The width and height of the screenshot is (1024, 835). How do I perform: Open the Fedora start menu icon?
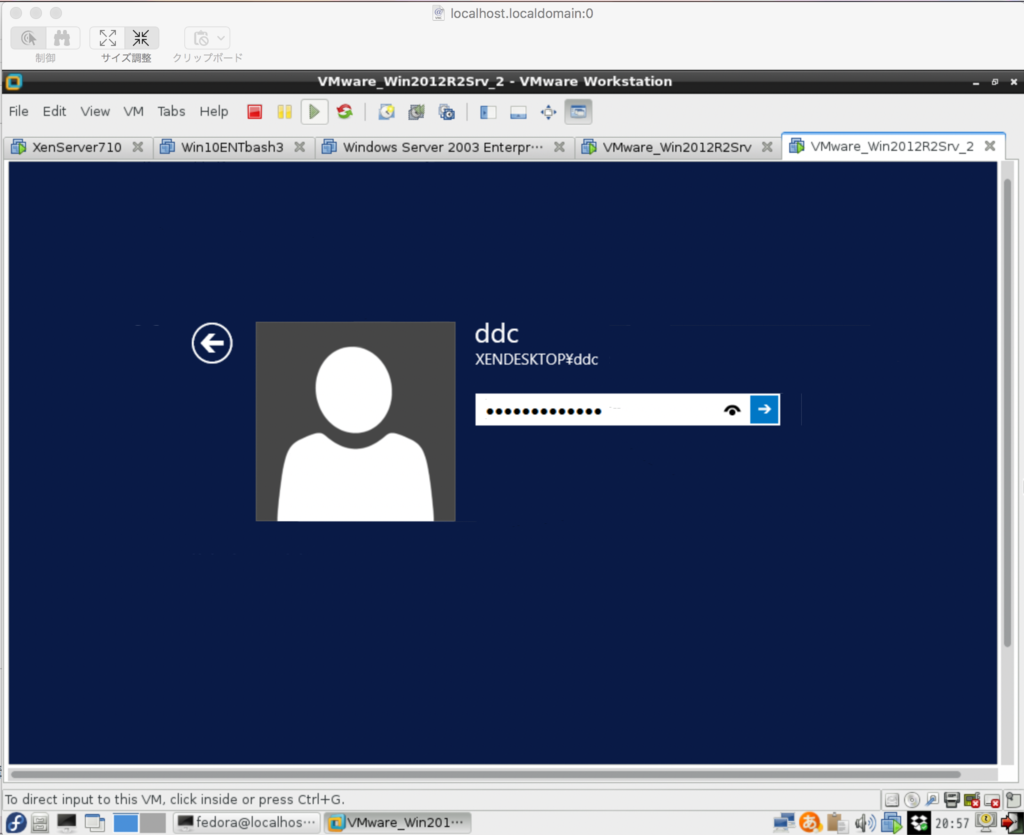16,823
